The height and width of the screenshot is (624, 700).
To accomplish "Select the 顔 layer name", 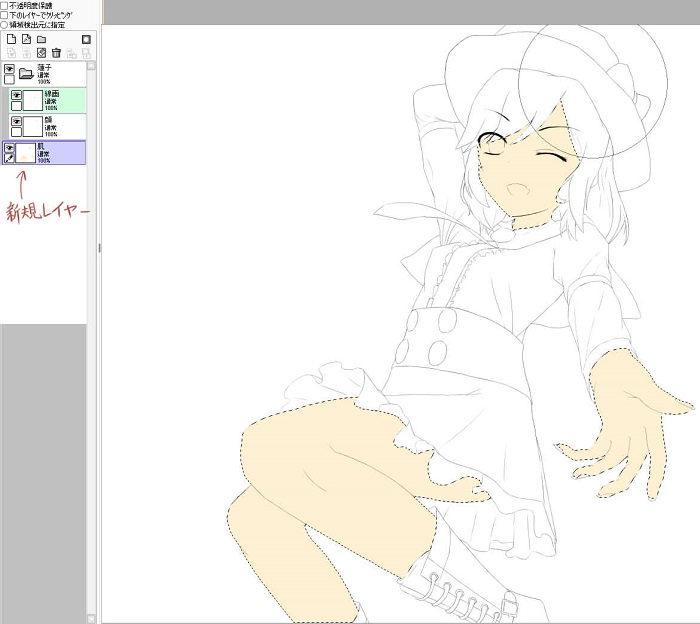I will tap(48, 120).
